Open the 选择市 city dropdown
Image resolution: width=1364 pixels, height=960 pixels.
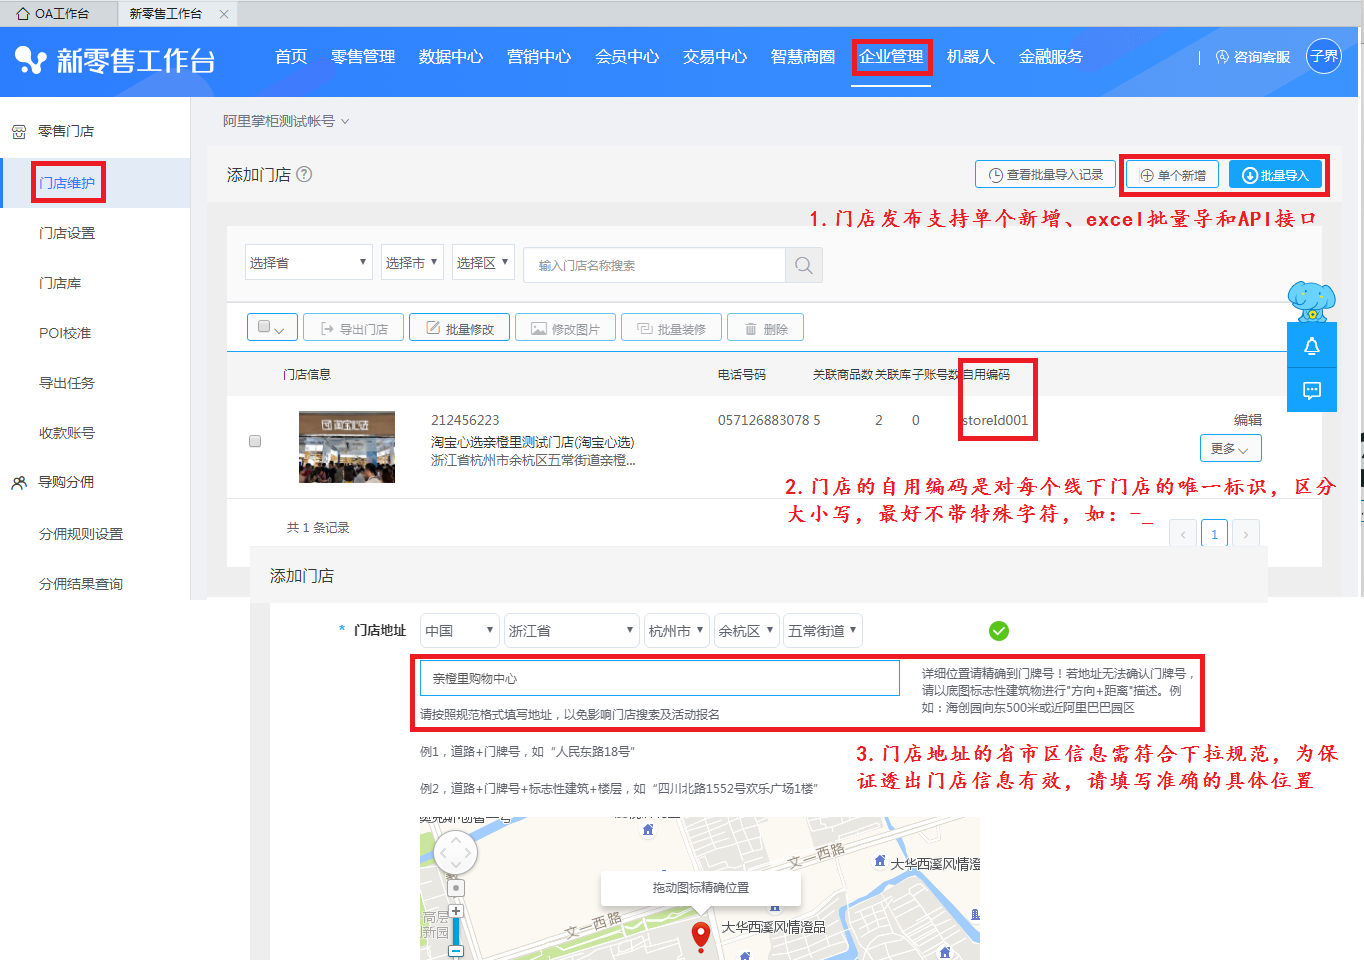[412, 262]
